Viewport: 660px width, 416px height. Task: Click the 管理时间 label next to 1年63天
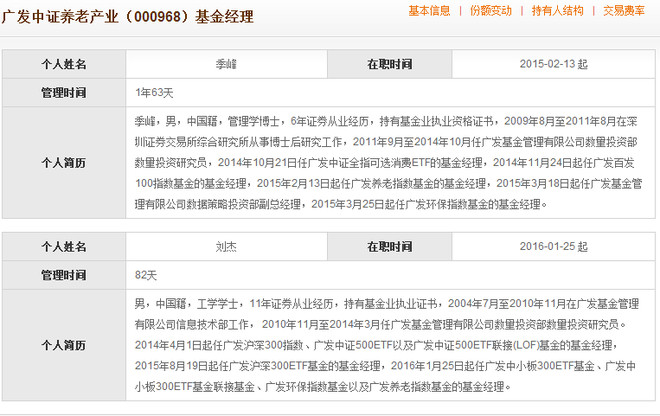64,93
